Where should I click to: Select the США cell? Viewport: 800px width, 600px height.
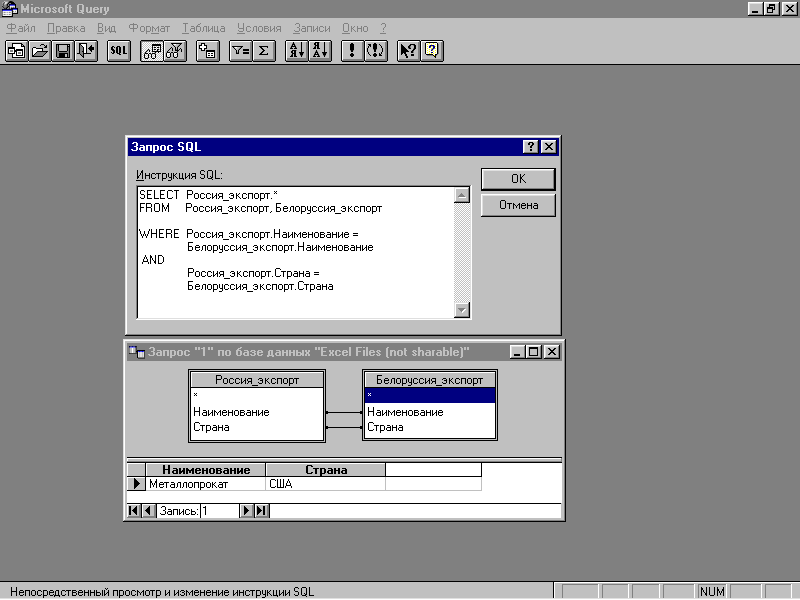point(326,484)
